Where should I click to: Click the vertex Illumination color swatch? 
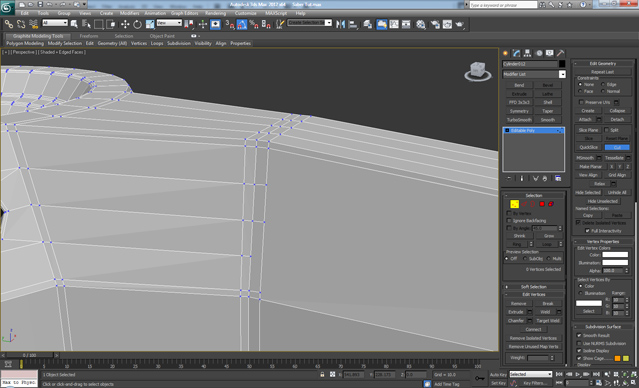tap(615, 262)
